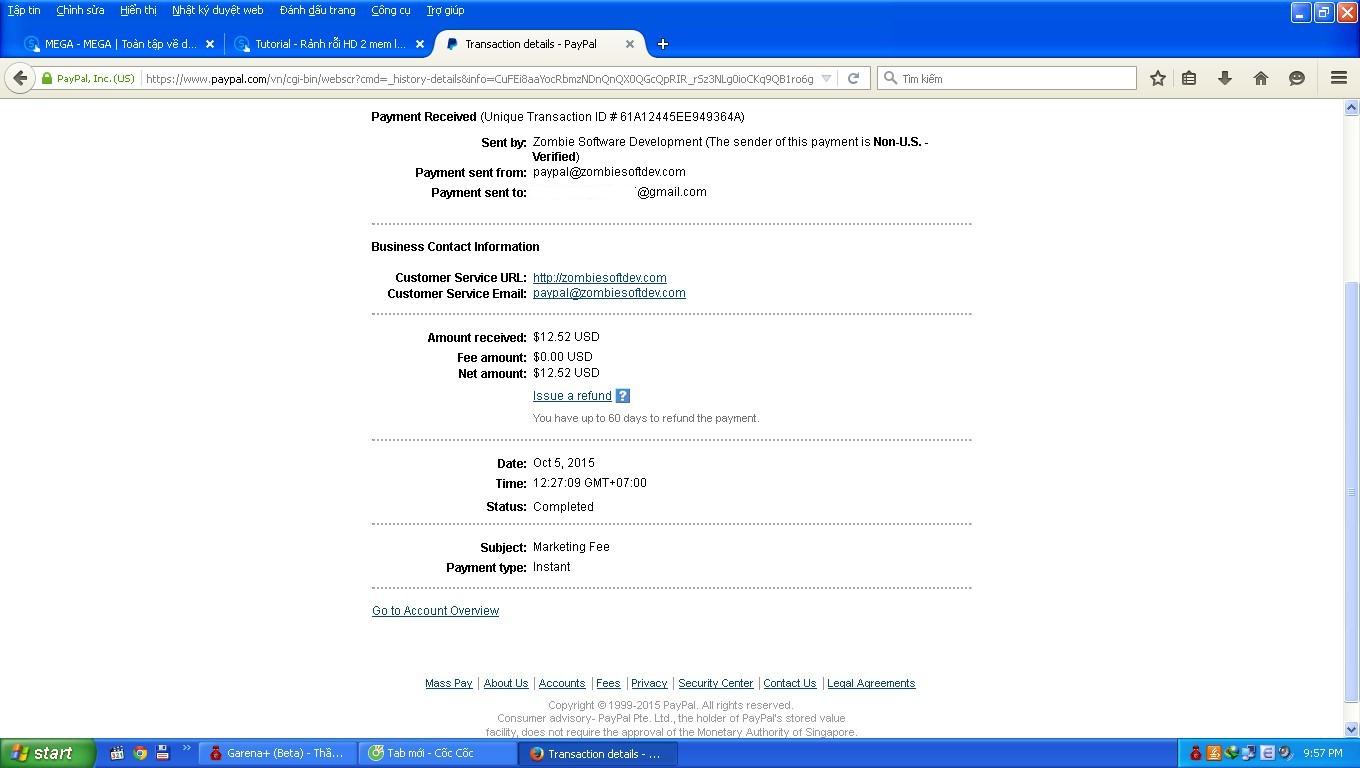Click the browser back arrow button
This screenshot has width=1360, height=768.
point(20,78)
